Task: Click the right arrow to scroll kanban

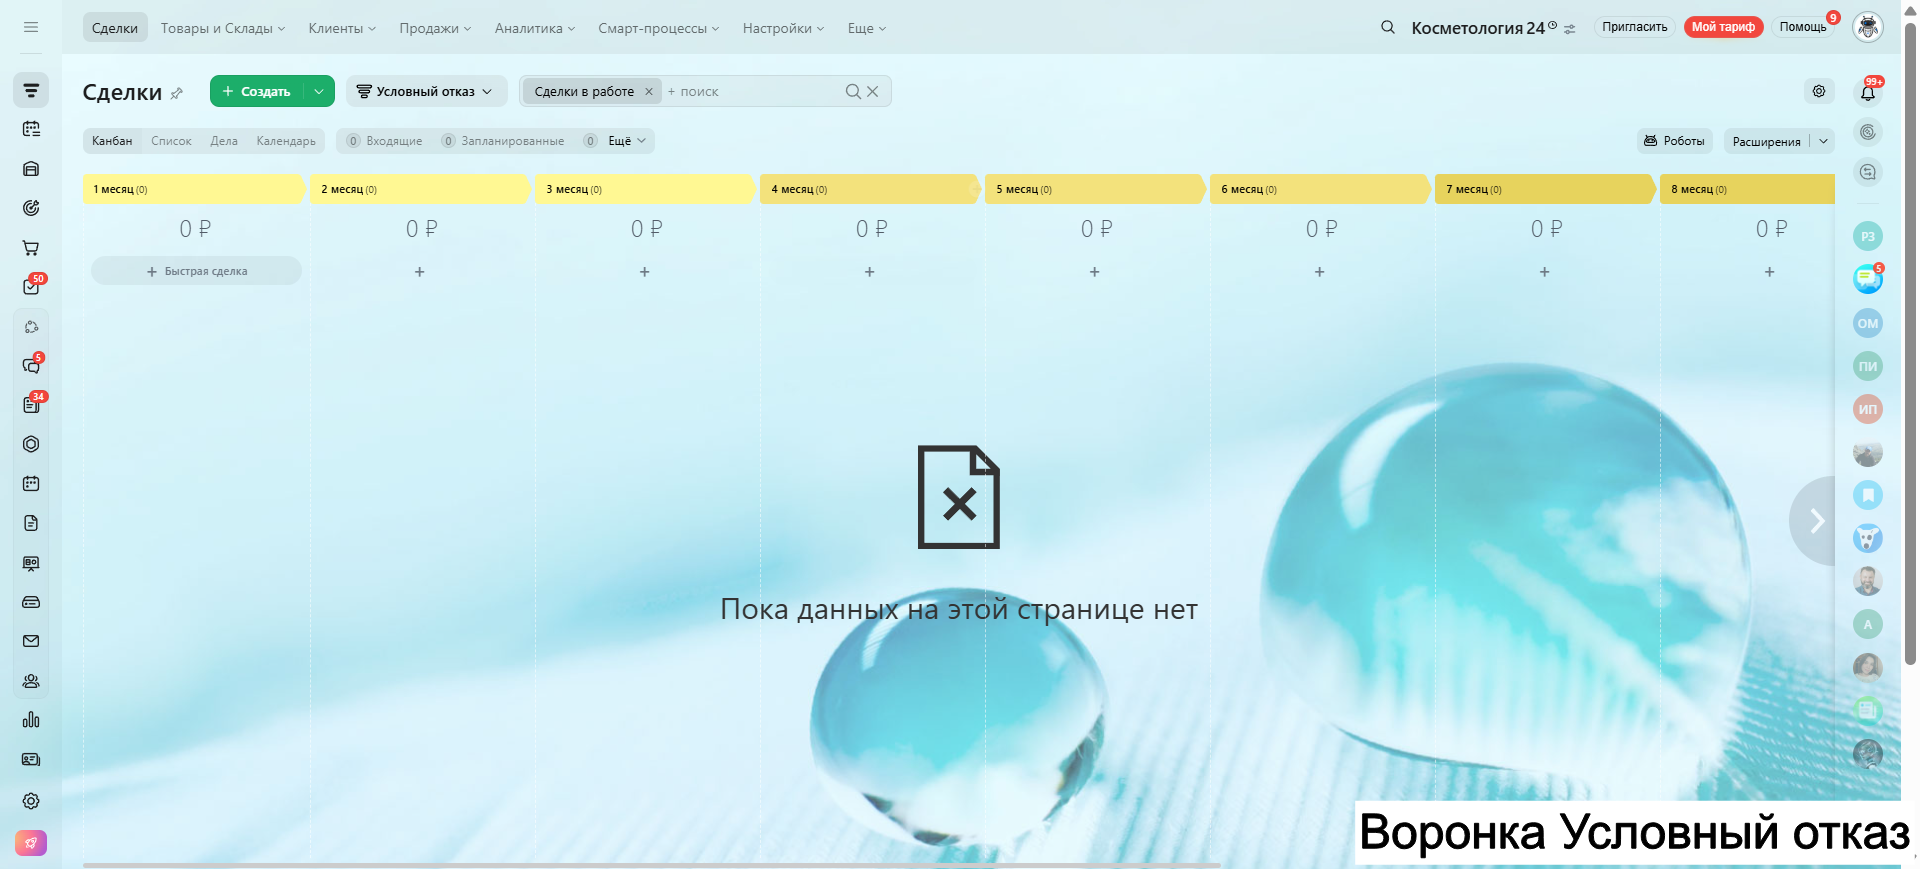Action: (x=1816, y=521)
